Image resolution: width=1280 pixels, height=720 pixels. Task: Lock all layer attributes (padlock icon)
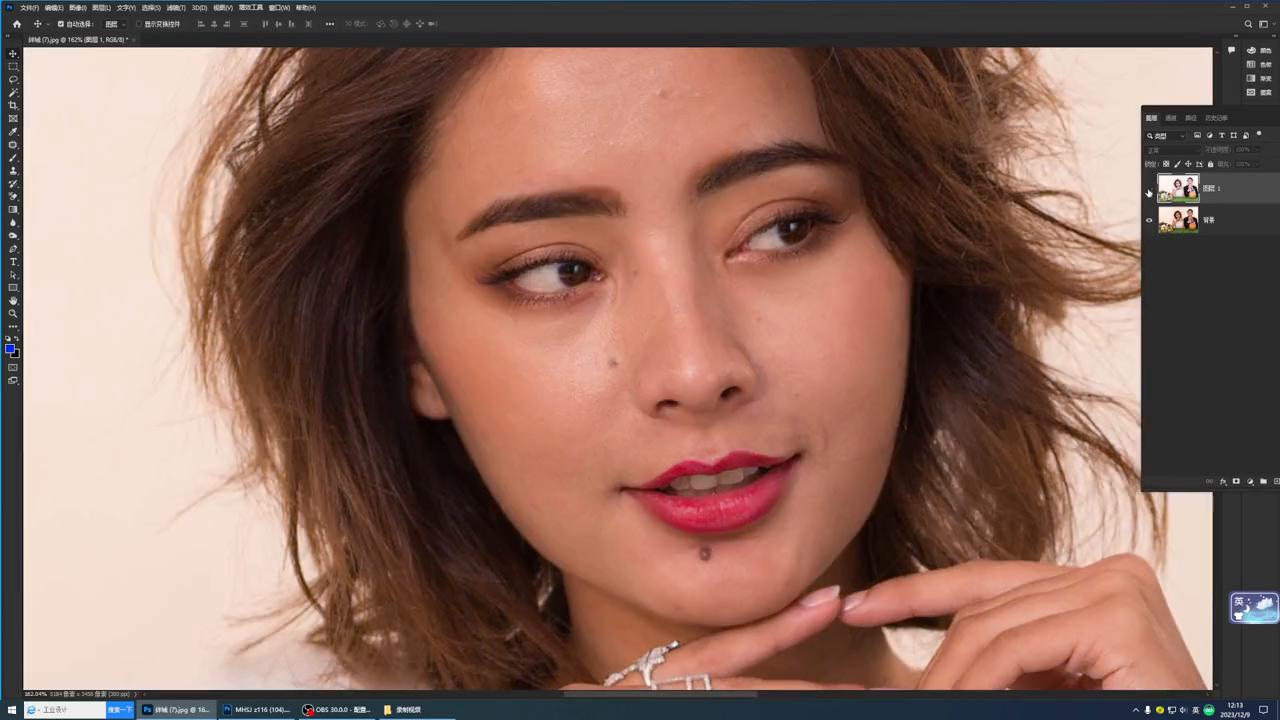coord(1210,164)
